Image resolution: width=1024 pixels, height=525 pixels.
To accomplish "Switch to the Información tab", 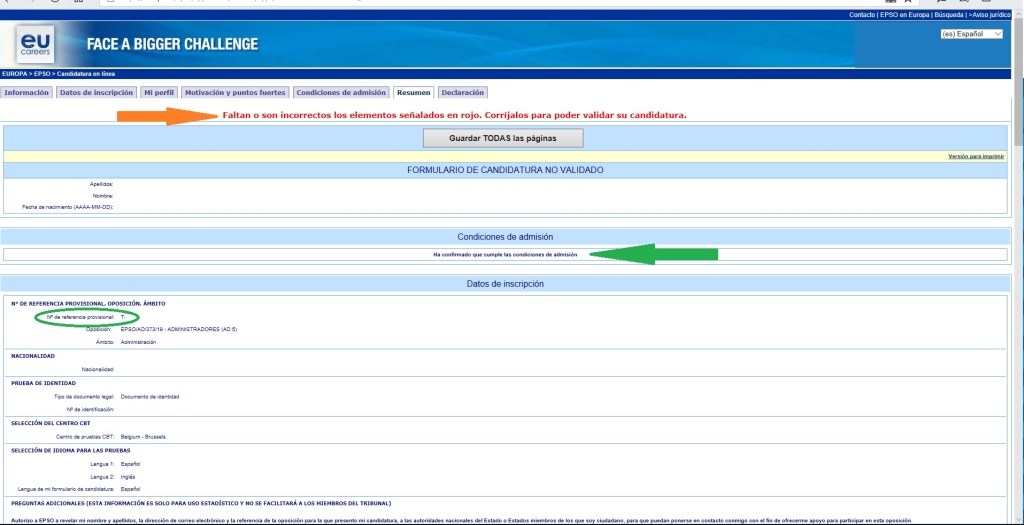I will click(x=27, y=92).
